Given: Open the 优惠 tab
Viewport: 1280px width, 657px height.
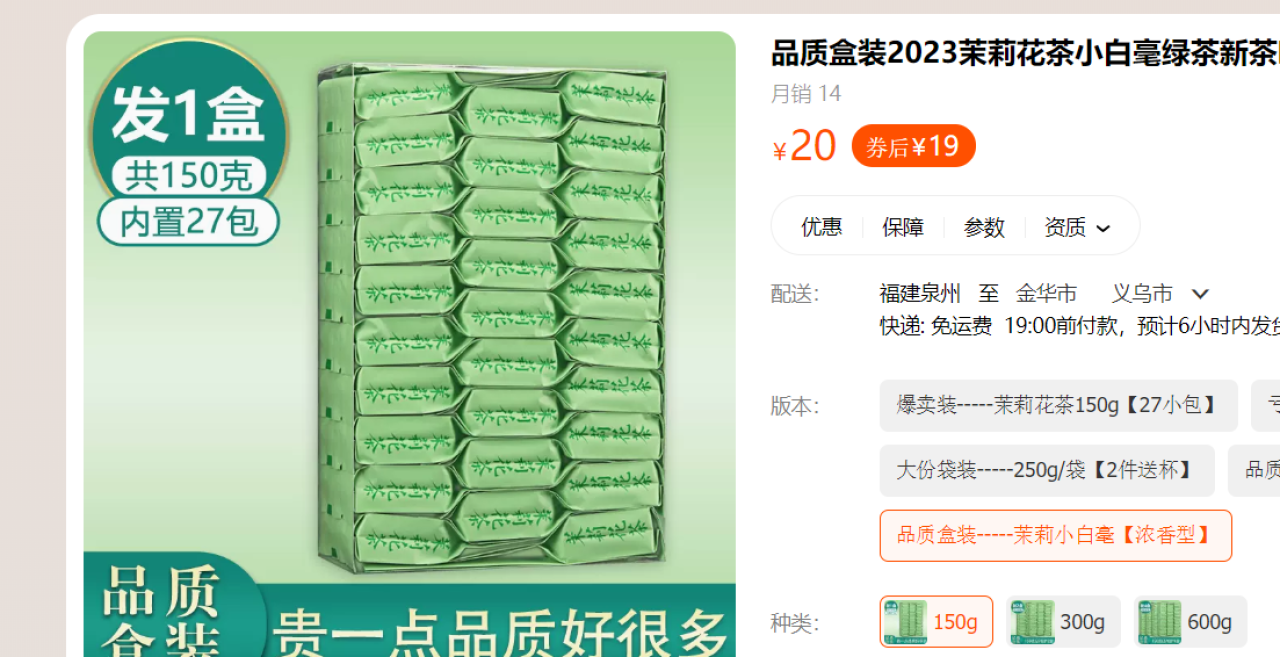Looking at the screenshot, I should pos(822,227).
